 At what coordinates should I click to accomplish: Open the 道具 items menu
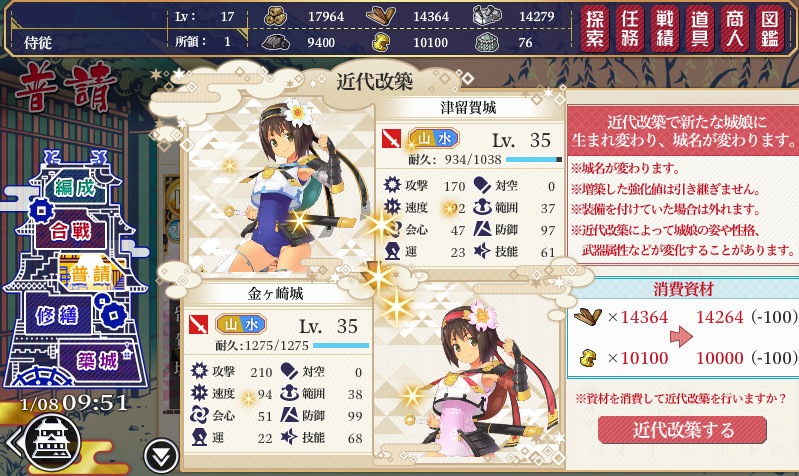[700, 30]
